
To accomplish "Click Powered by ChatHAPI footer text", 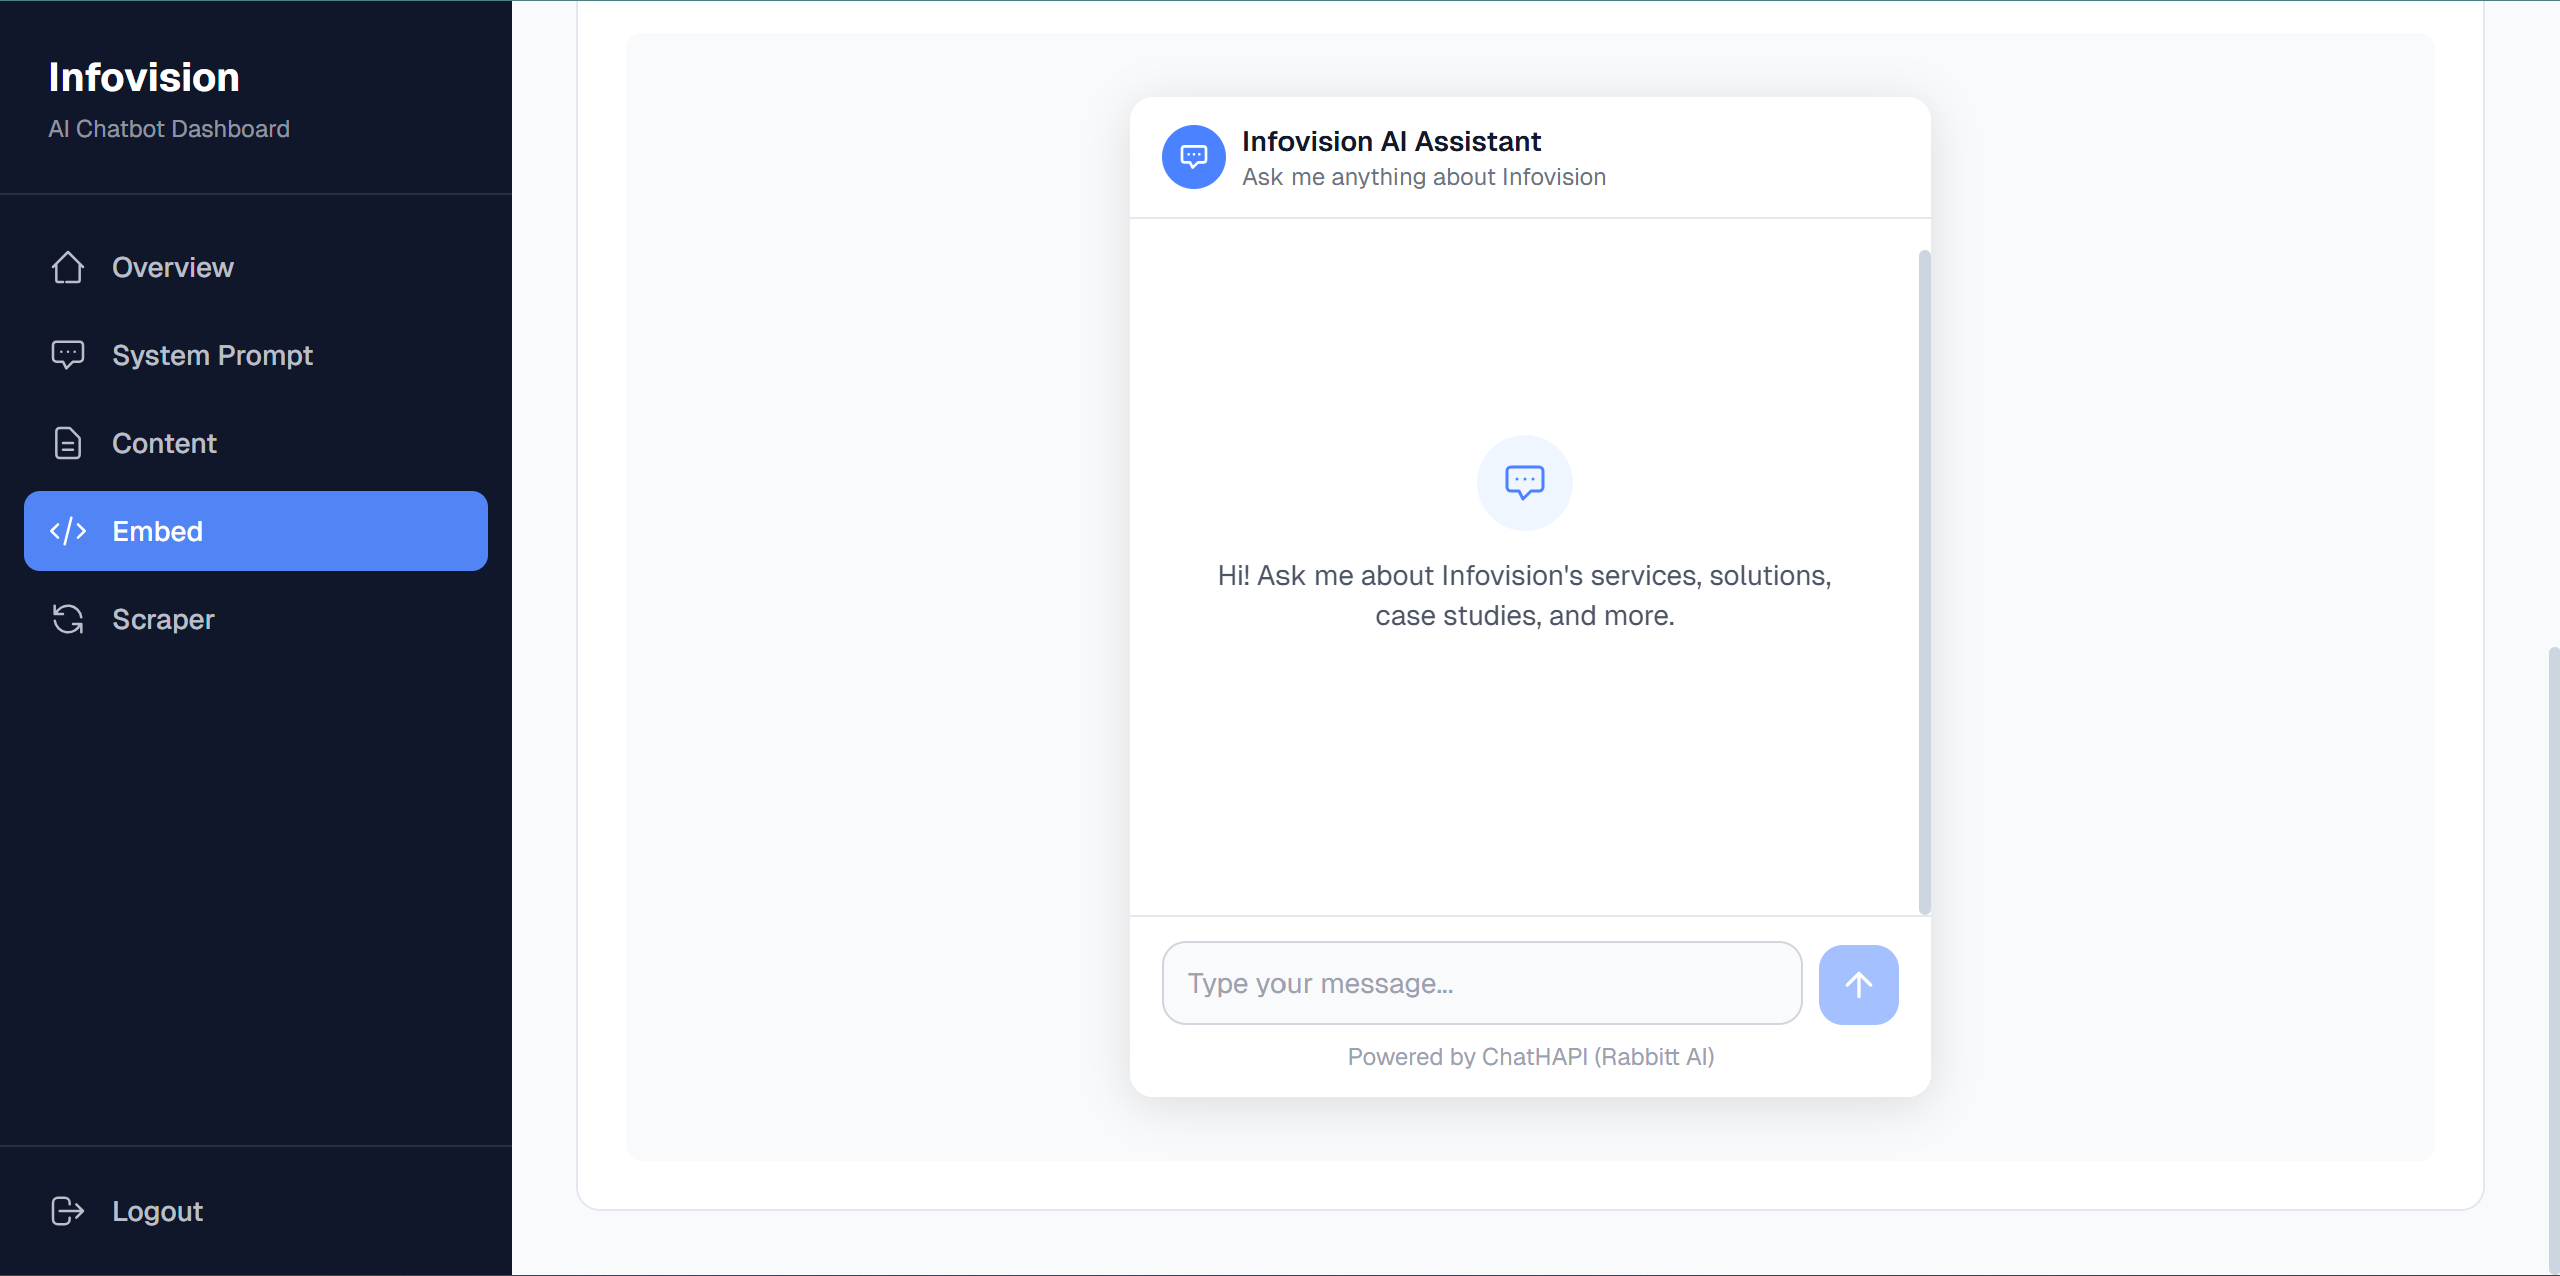I will tap(1530, 1057).
